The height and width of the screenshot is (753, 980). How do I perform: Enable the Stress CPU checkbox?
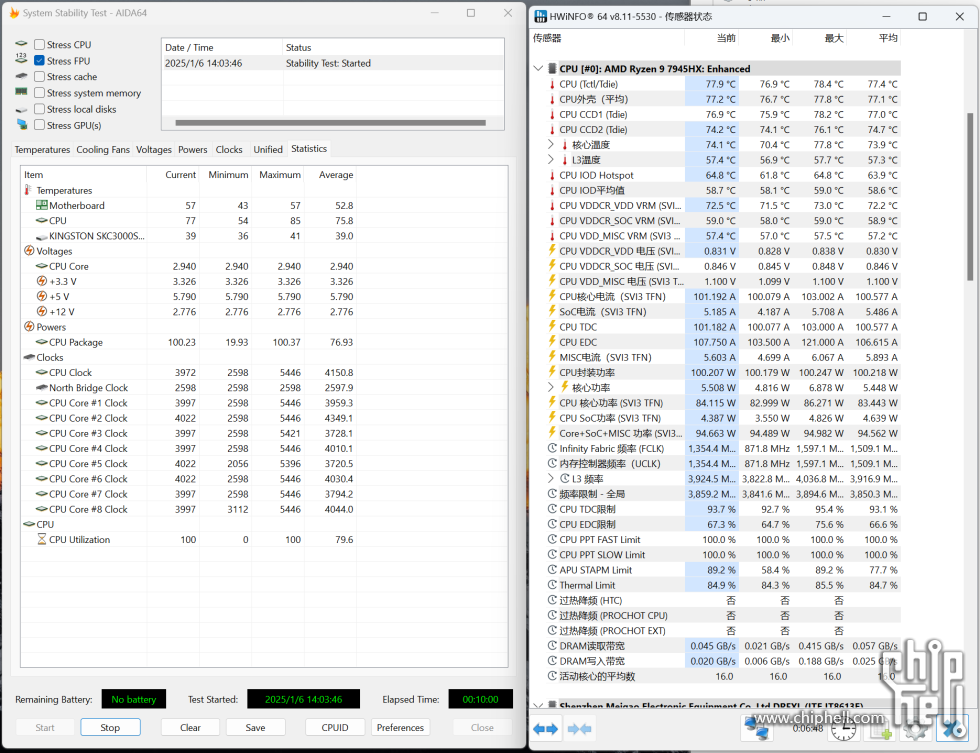[39, 44]
